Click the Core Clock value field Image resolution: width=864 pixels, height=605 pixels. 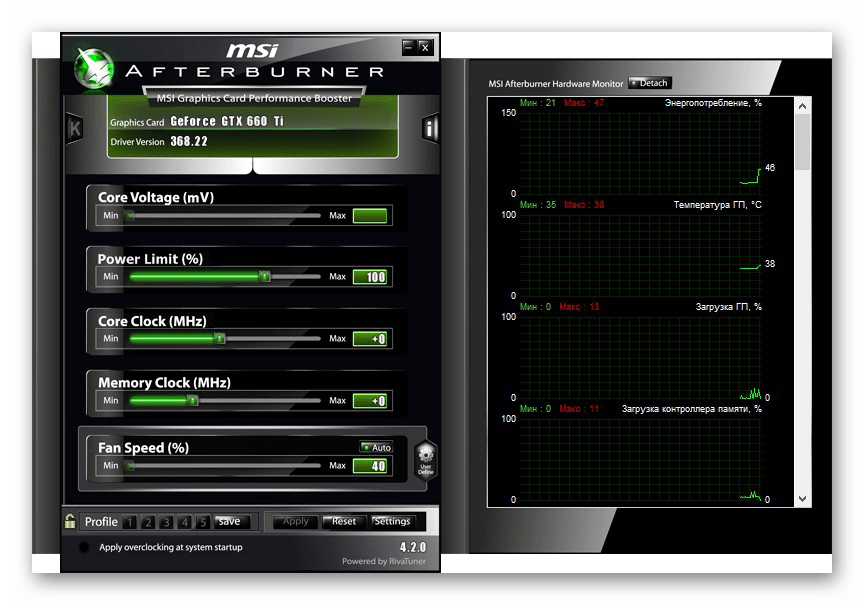(x=370, y=339)
